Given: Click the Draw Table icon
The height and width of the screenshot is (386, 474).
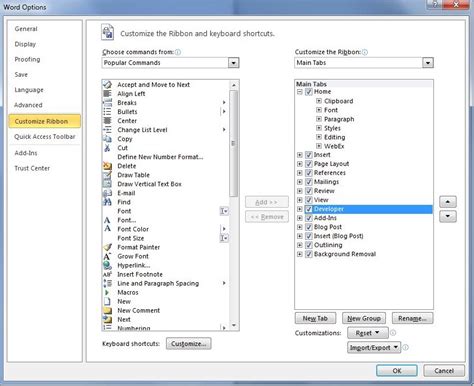Looking at the screenshot, I should pos(107,175).
